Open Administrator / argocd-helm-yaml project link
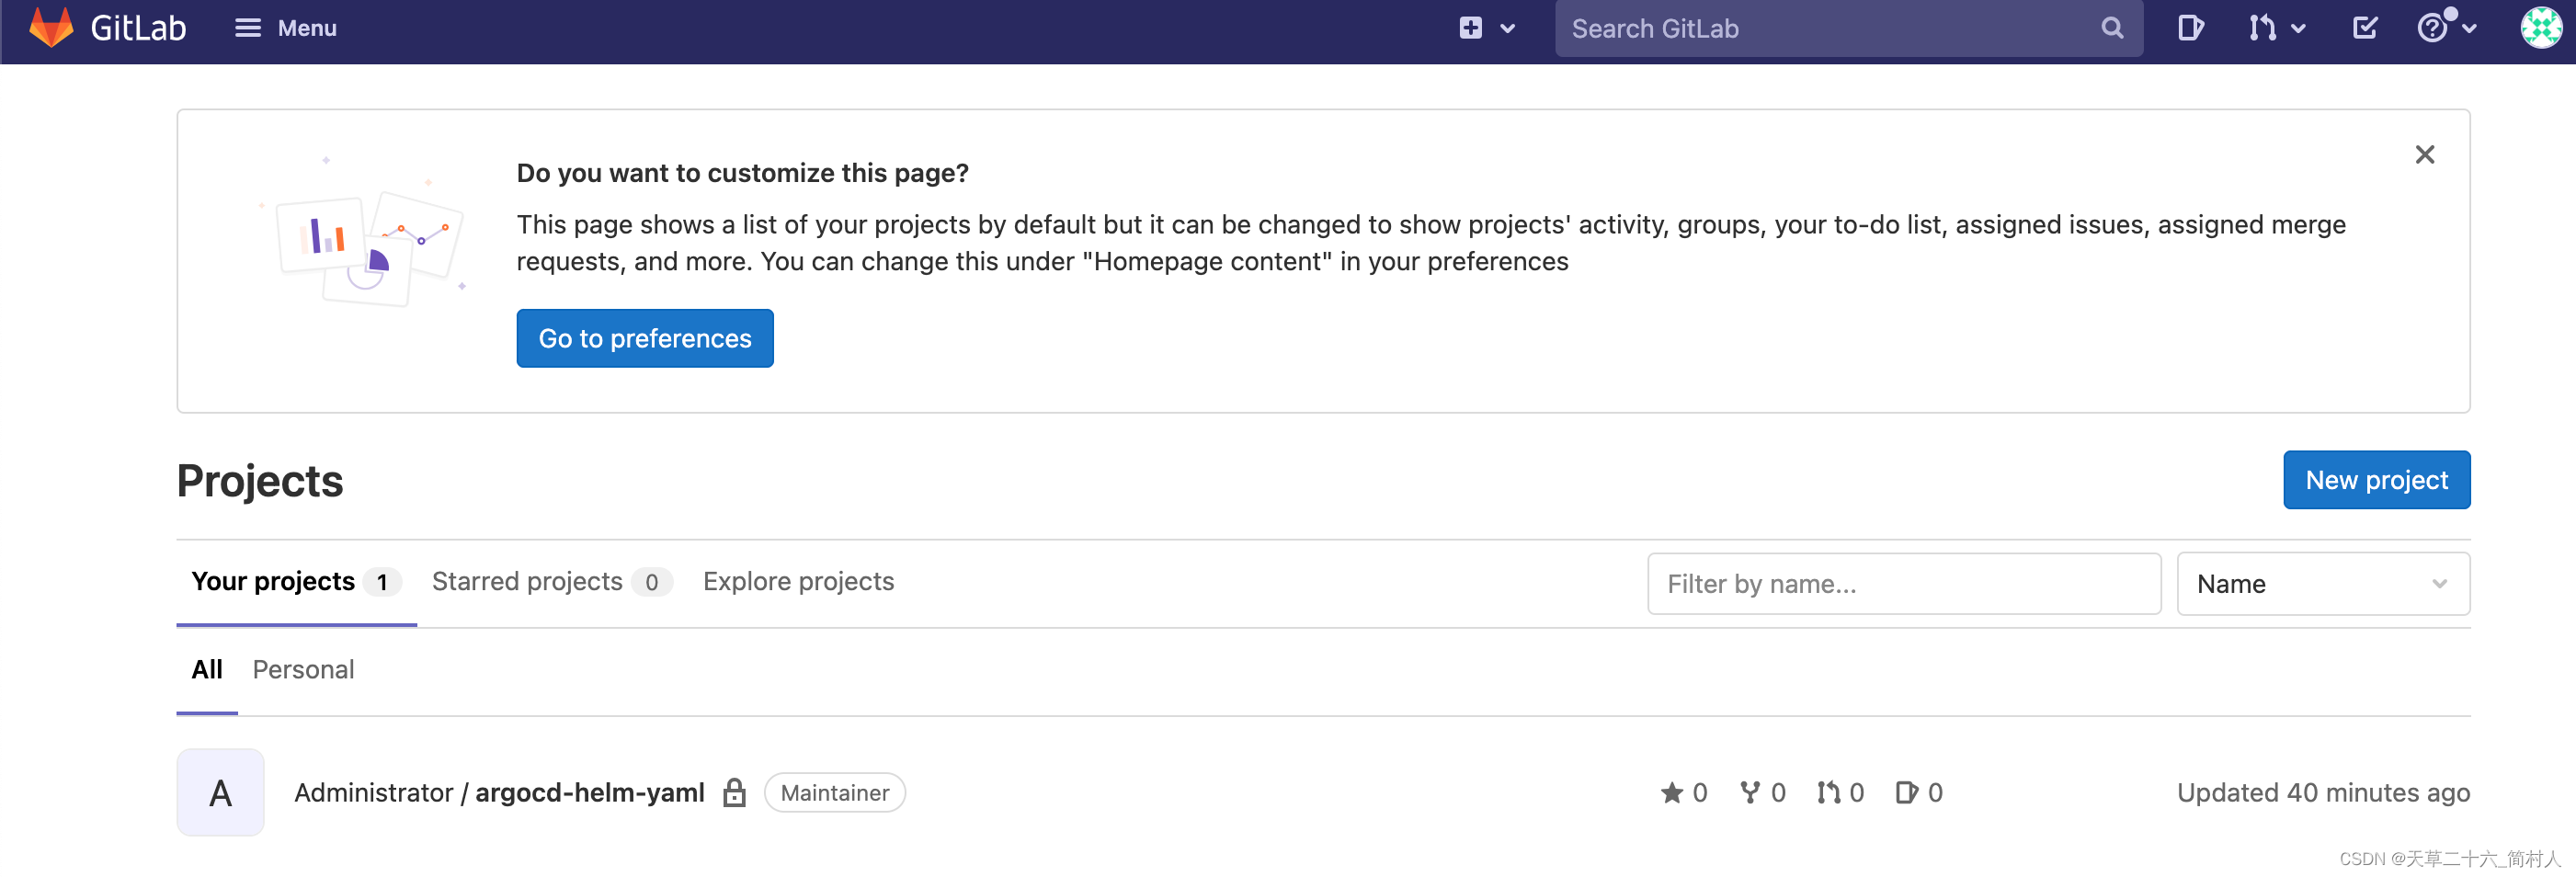Viewport: 2576px width, 877px height. (499, 792)
